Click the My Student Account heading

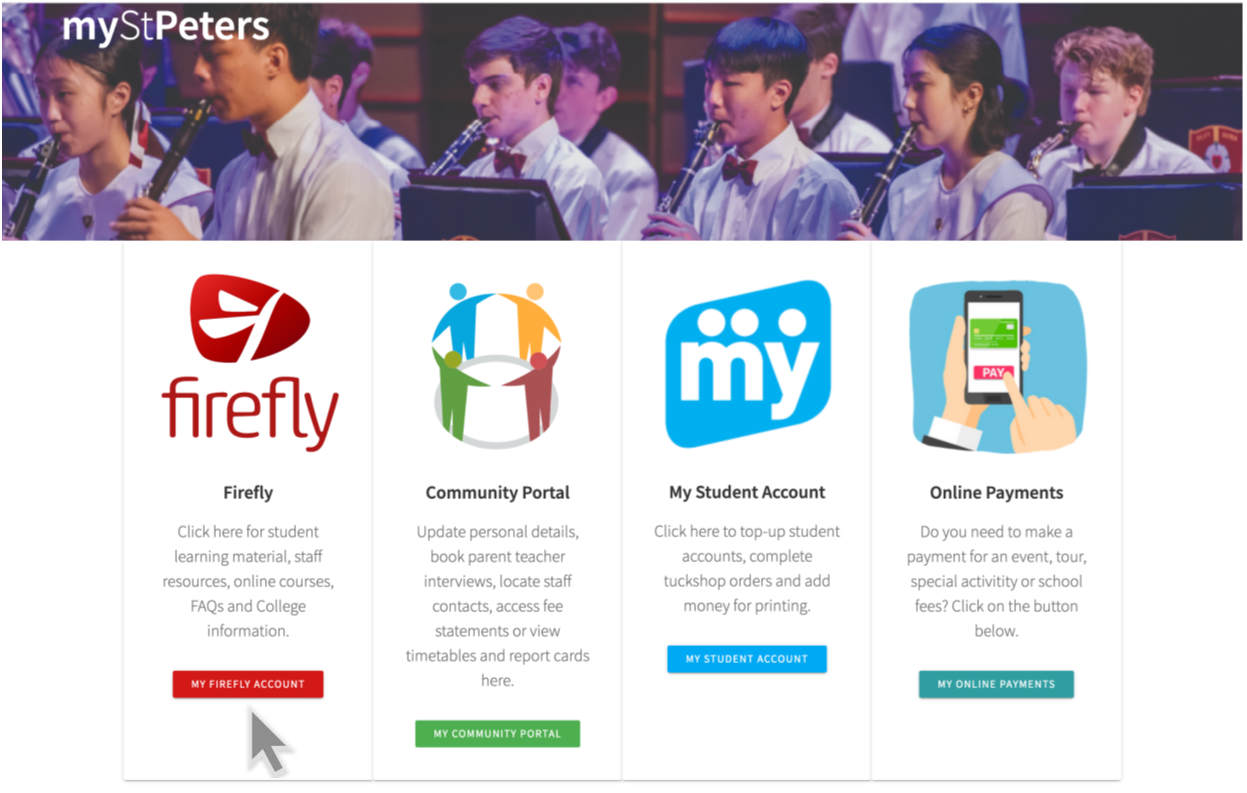click(x=747, y=492)
